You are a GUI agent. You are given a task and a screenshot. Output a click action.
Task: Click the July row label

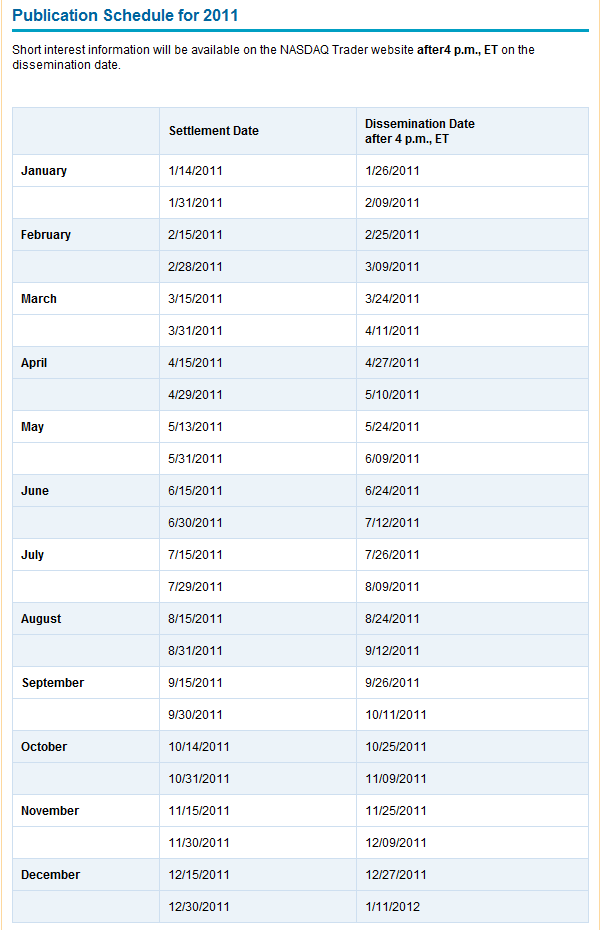pyautogui.click(x=32, y=555)
